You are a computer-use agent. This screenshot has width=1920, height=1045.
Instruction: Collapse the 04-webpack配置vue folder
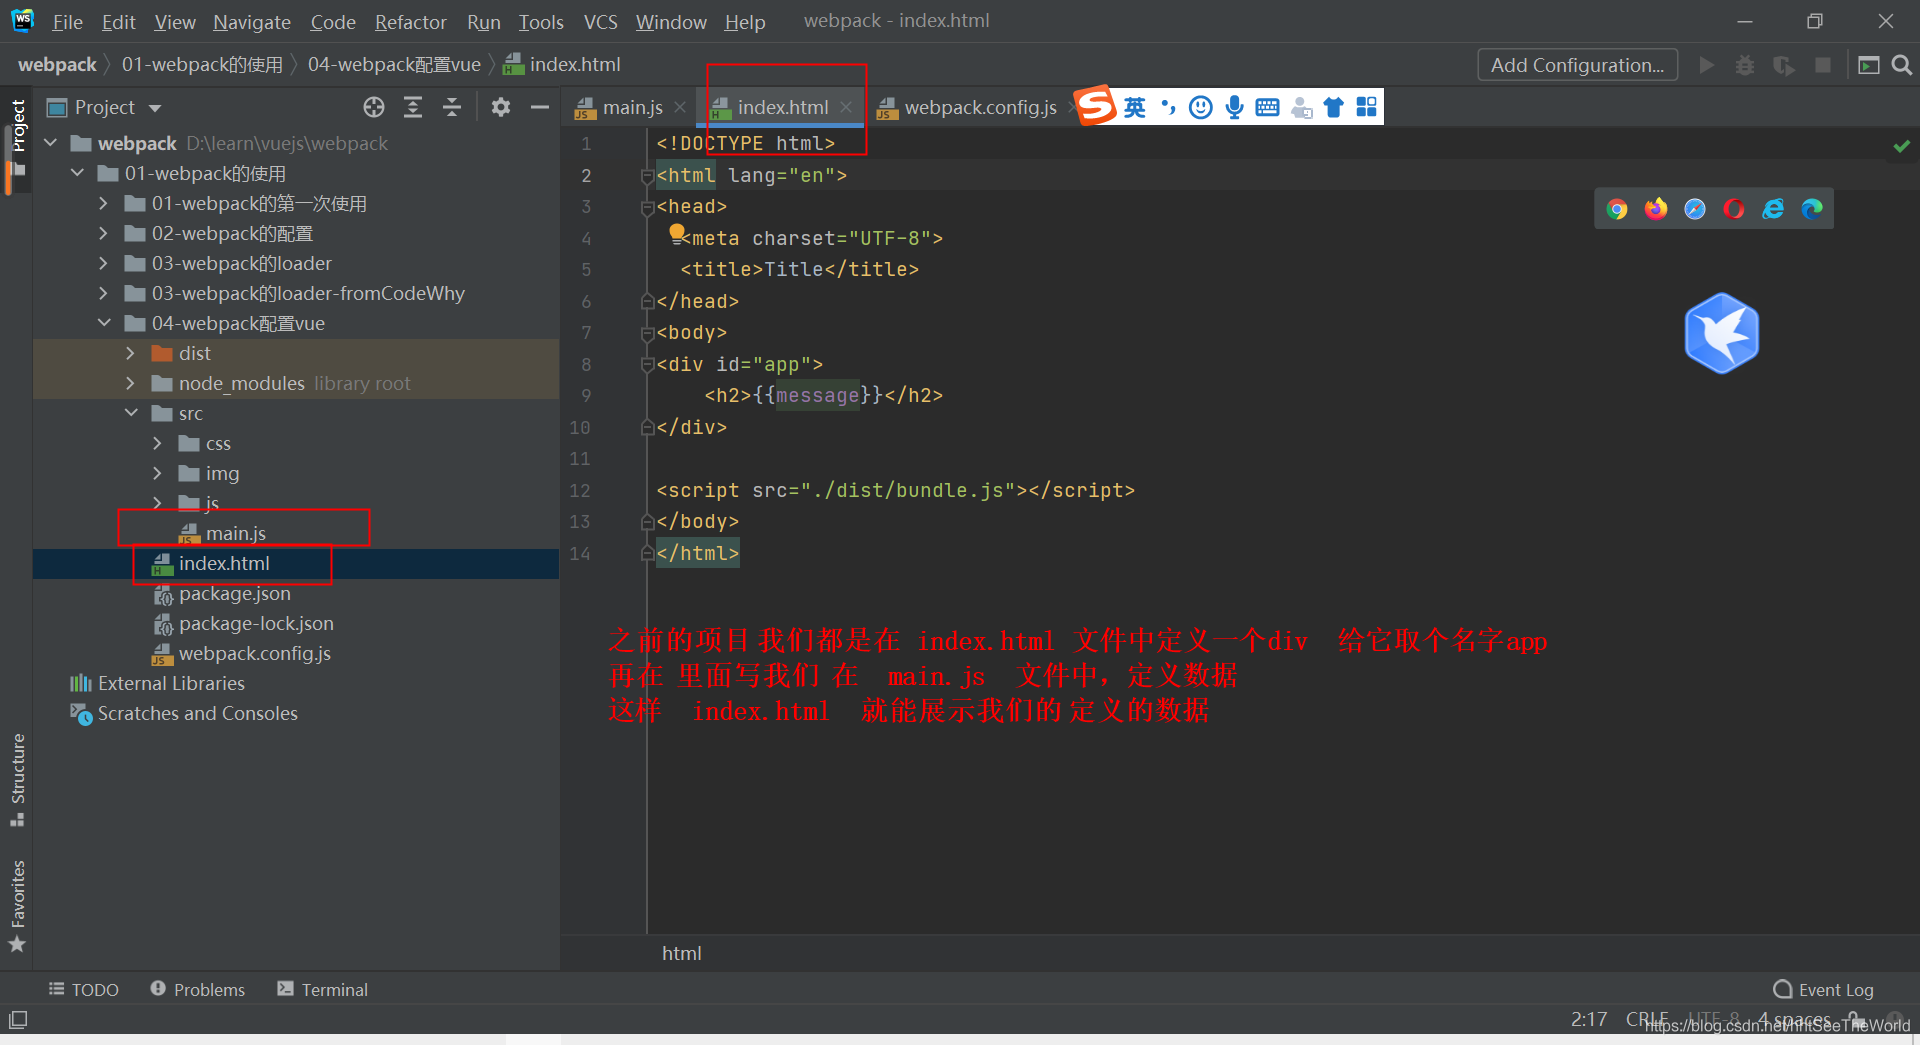[x=104, y=323]
